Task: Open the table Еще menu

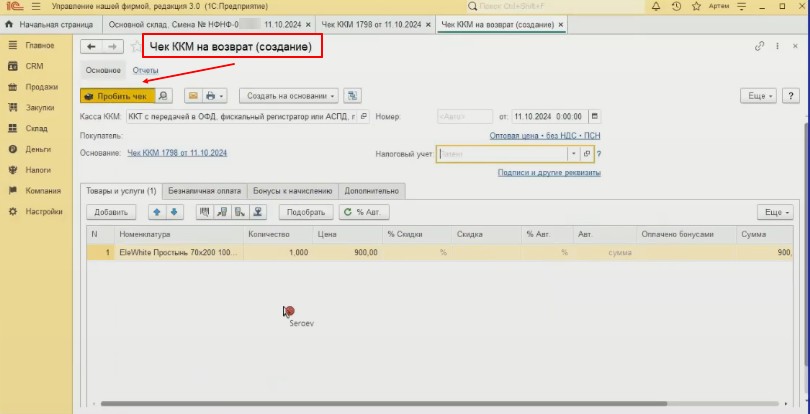Action: (x=775, y=212)
